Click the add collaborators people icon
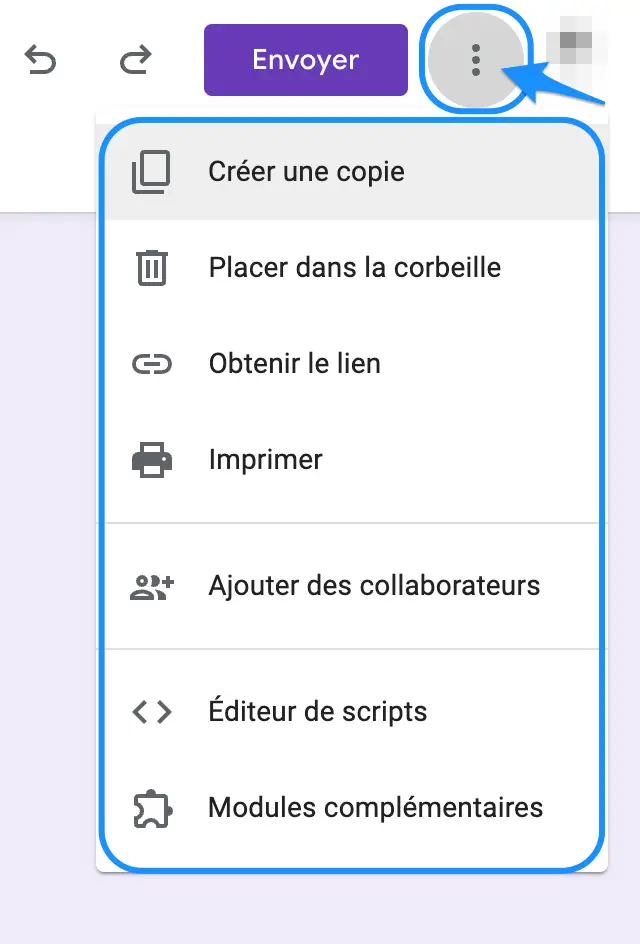 coord(152,588)
